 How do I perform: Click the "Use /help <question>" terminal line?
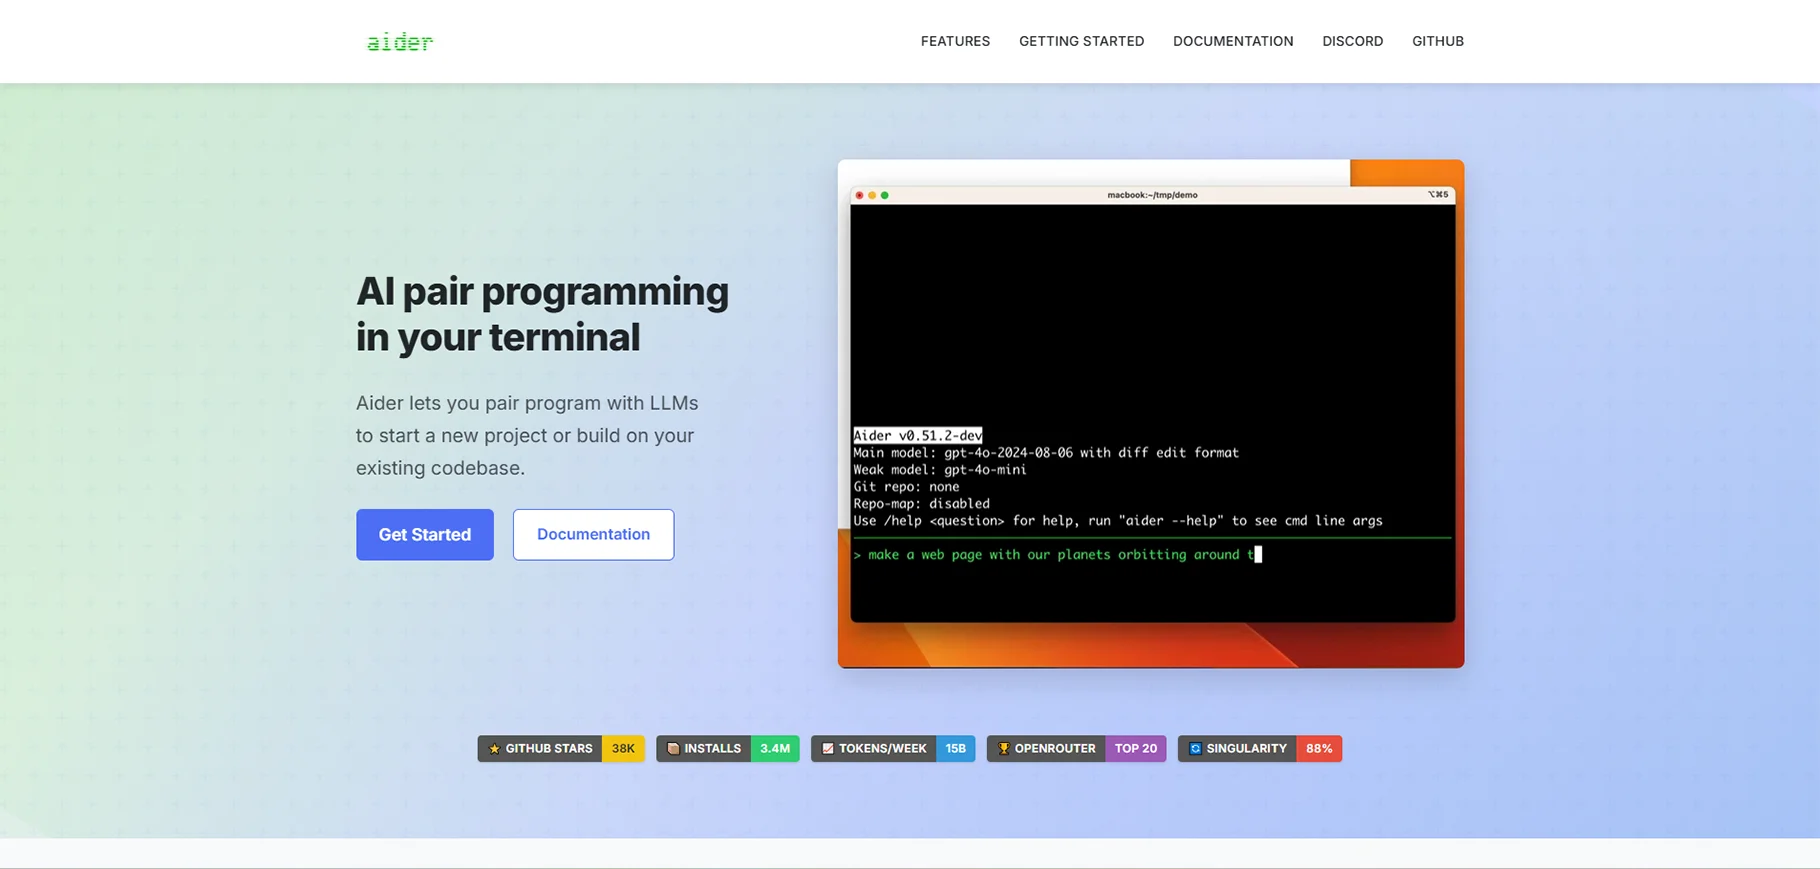click(x=1118, y=520)
